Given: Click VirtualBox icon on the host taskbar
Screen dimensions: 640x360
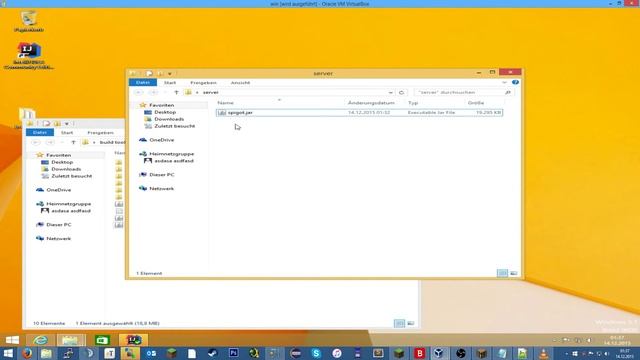Looking at the screenshot, I should pyautogui.click(x=440, y=353).
